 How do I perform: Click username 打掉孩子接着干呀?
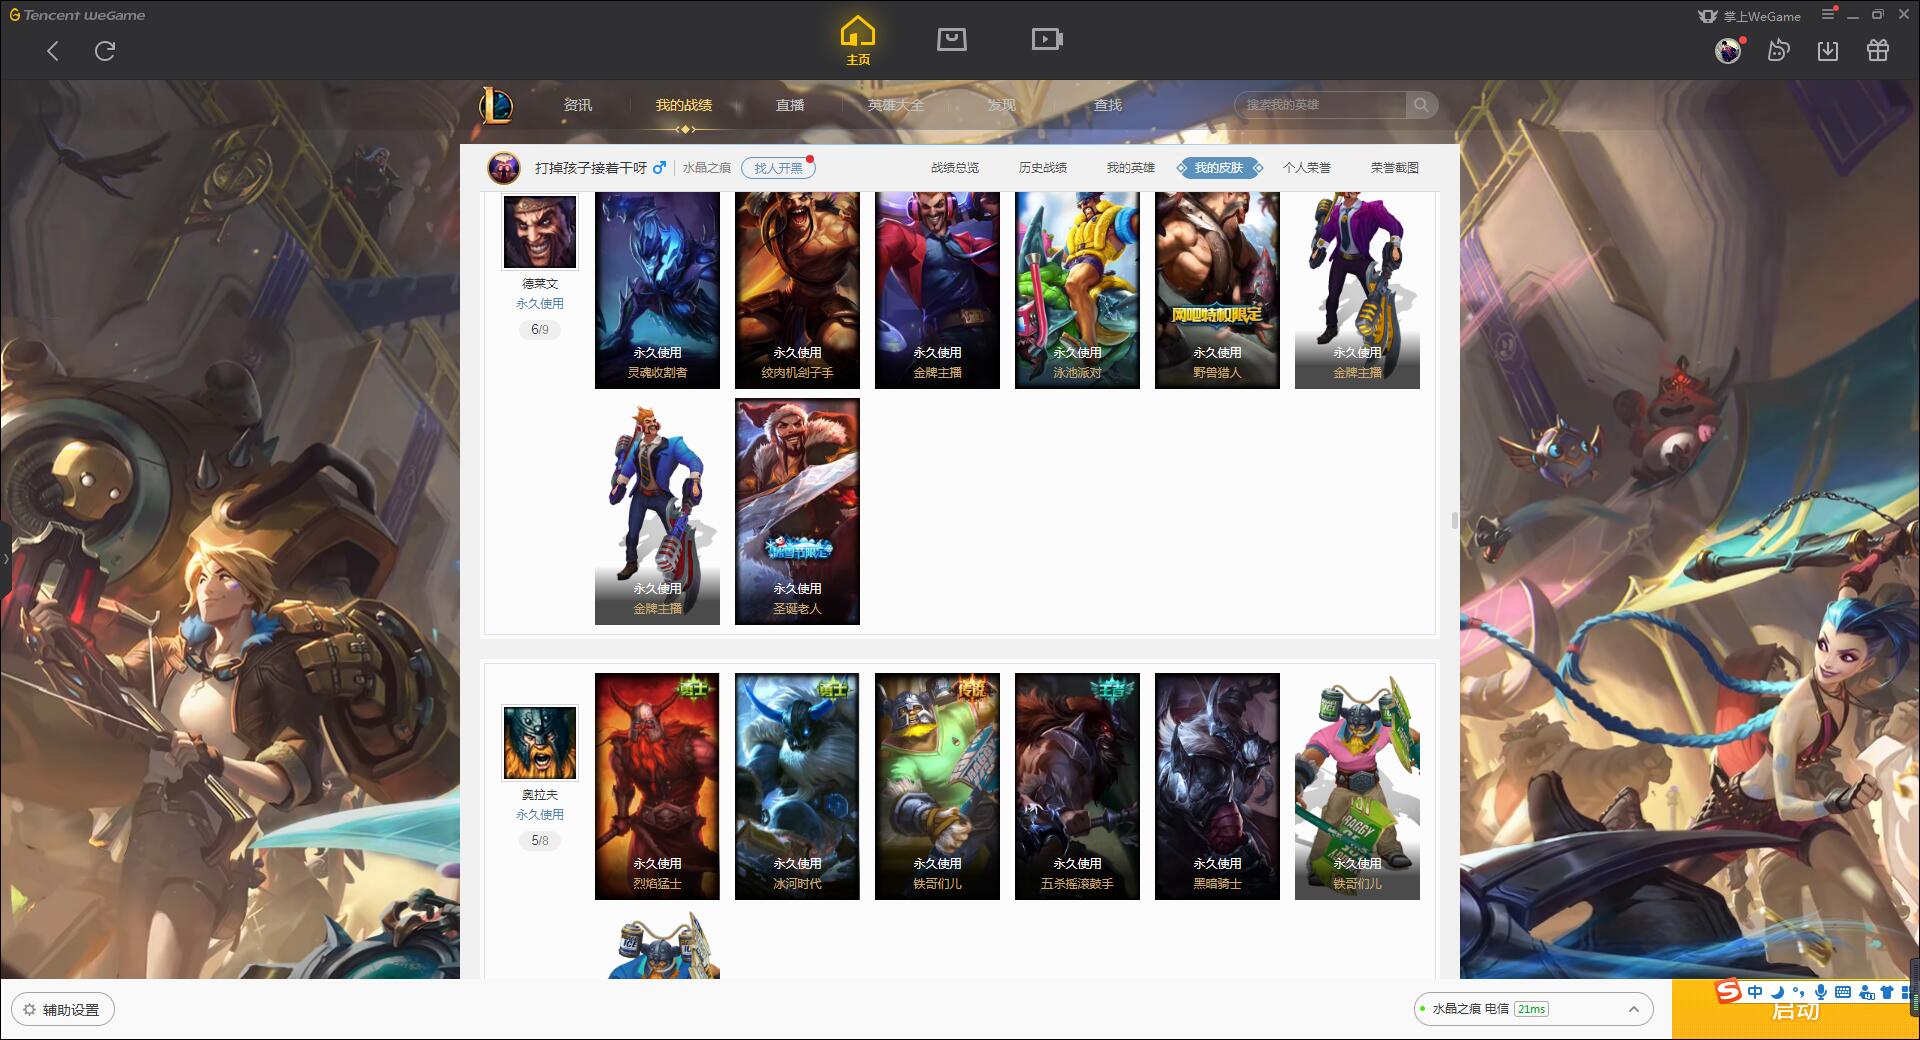(590, 168)
